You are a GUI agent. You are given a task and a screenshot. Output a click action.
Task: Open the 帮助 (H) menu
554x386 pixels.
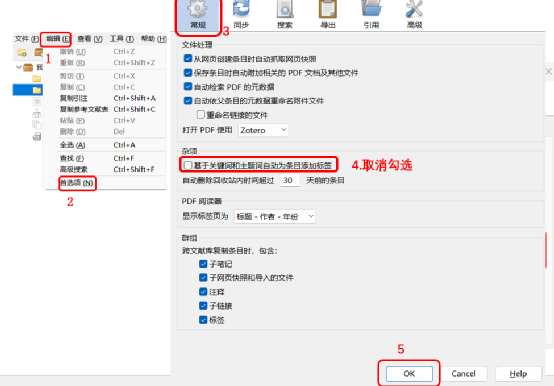[153, 38]
